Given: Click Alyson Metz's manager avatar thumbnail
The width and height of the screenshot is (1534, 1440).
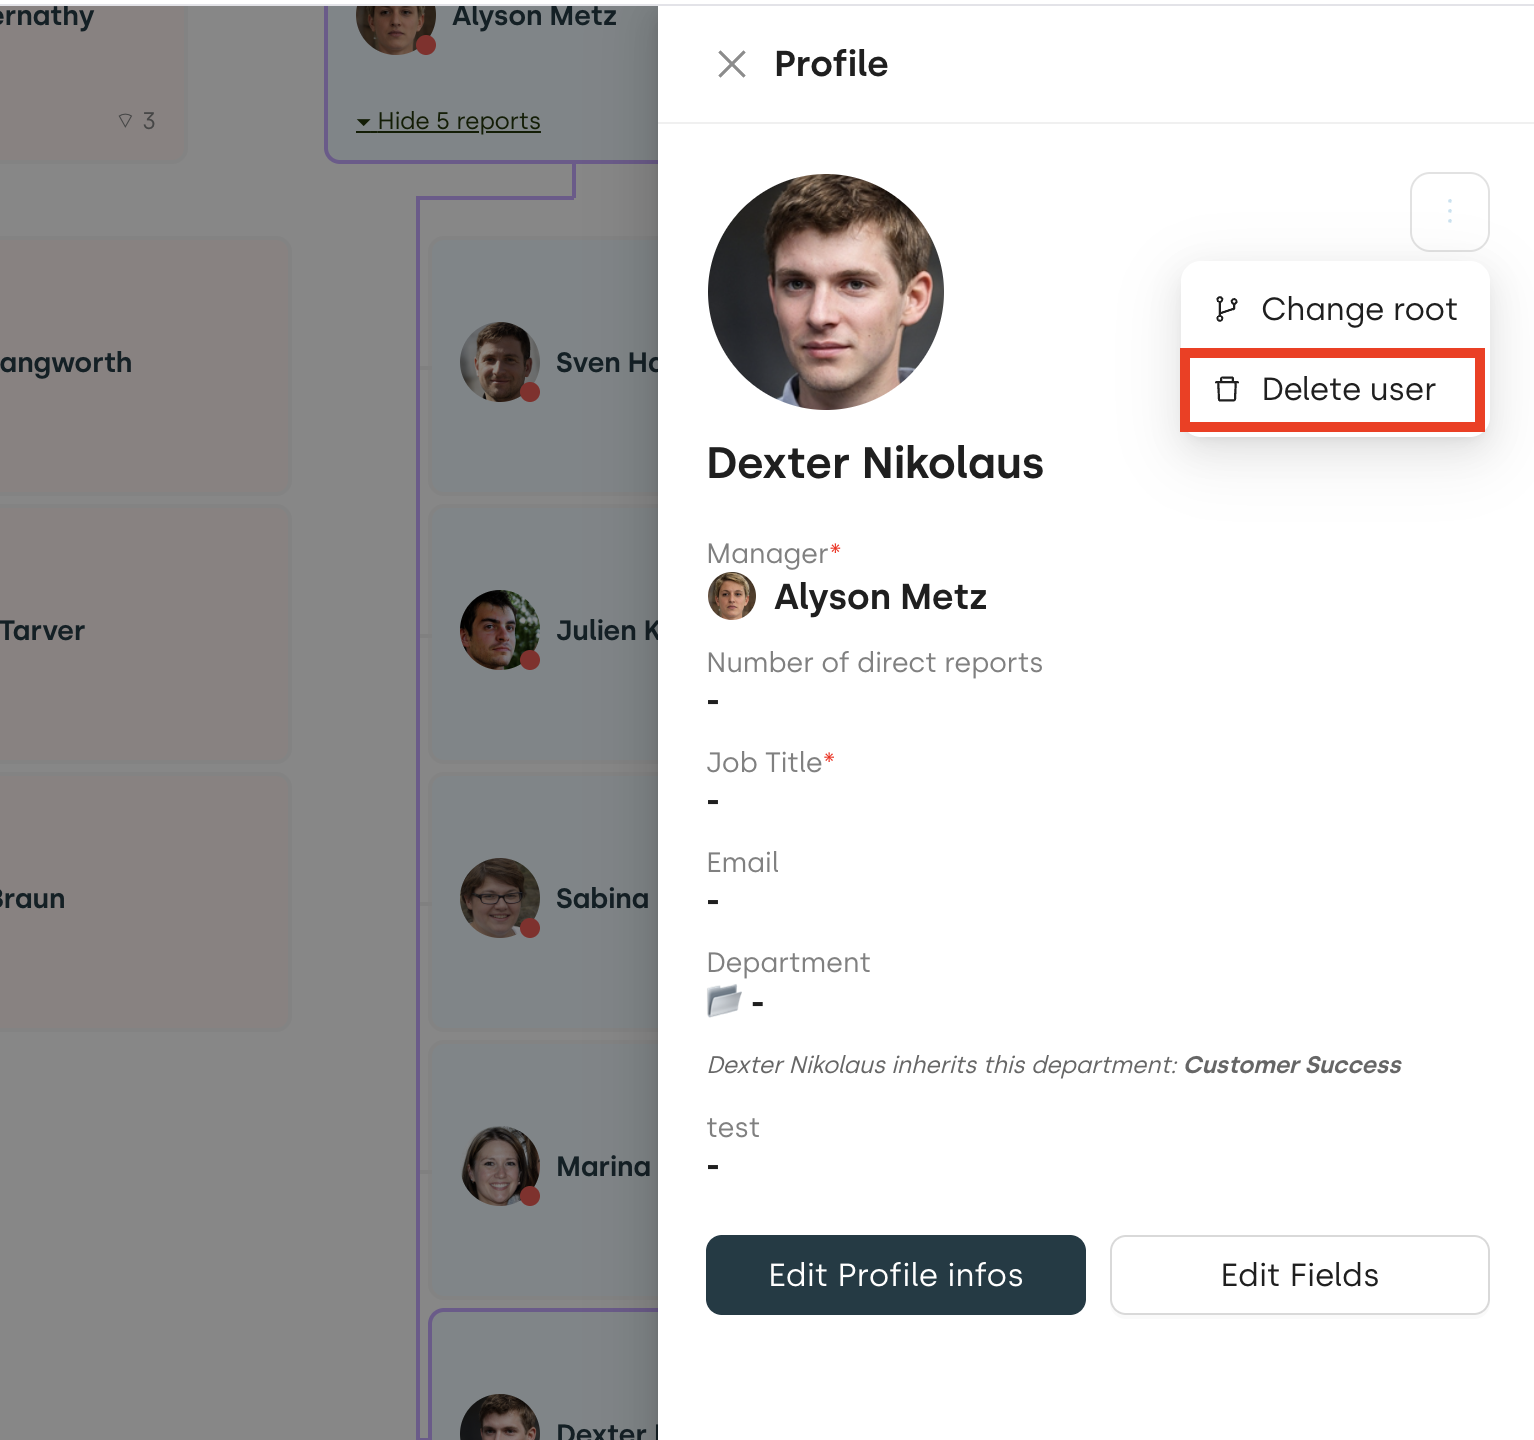Looking at the screenshot, I should point(731,596).
